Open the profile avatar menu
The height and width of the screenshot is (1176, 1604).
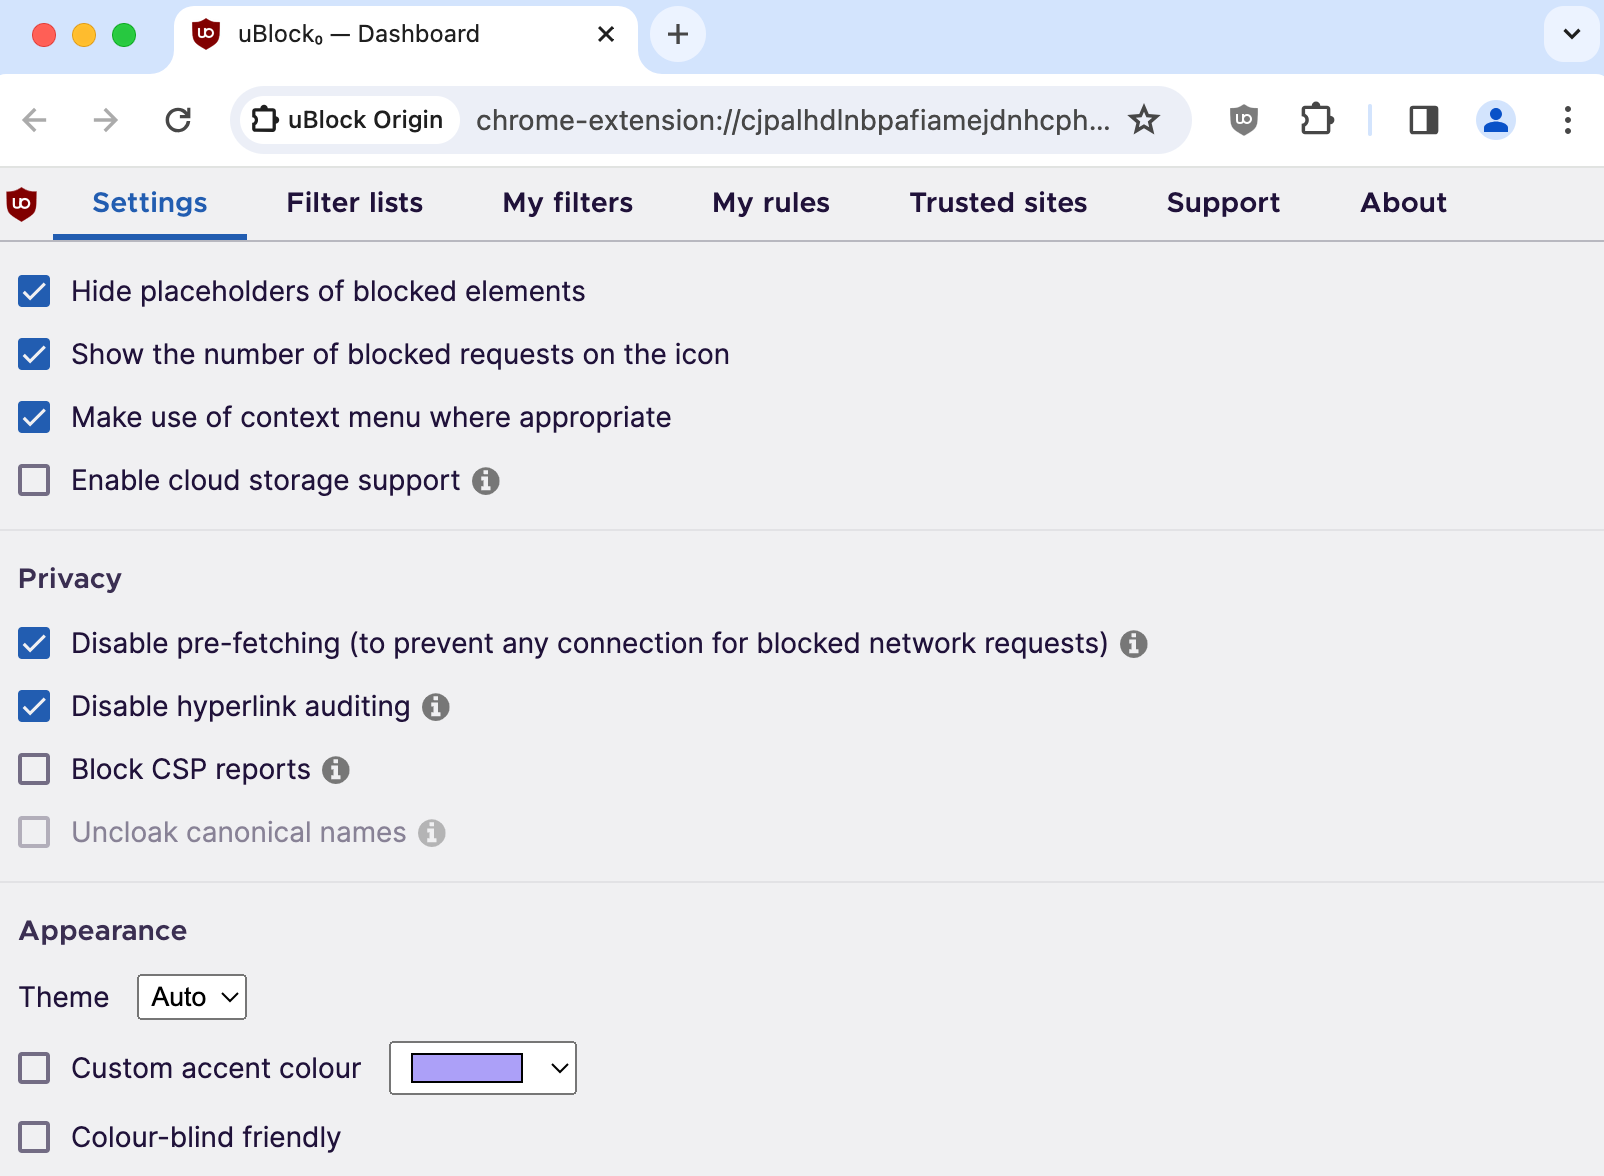coord(1495,120)
